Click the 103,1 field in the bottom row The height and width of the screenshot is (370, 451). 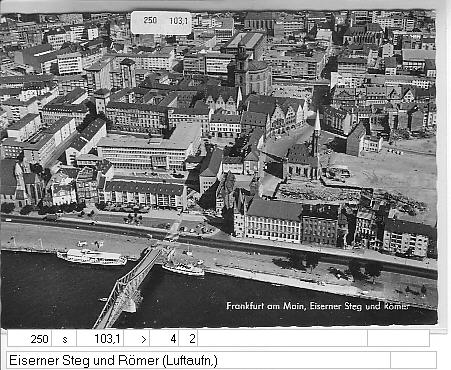click(x=100, y=339)
